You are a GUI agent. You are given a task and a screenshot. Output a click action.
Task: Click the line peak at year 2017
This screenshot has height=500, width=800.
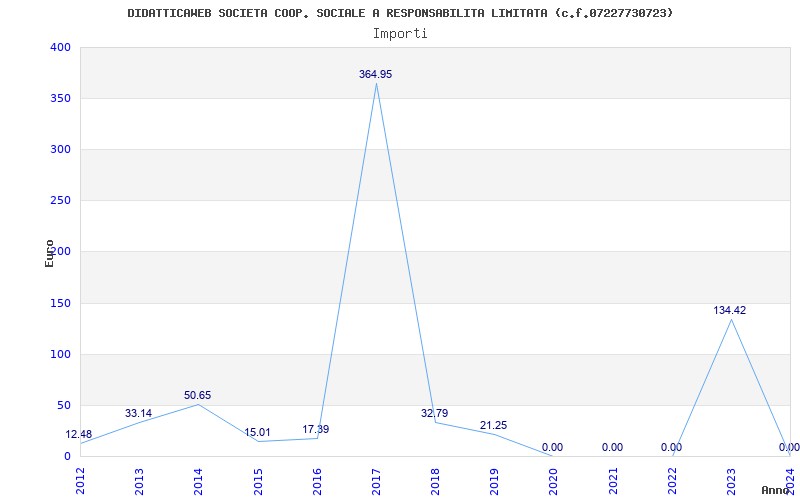[x=377, y=83]
